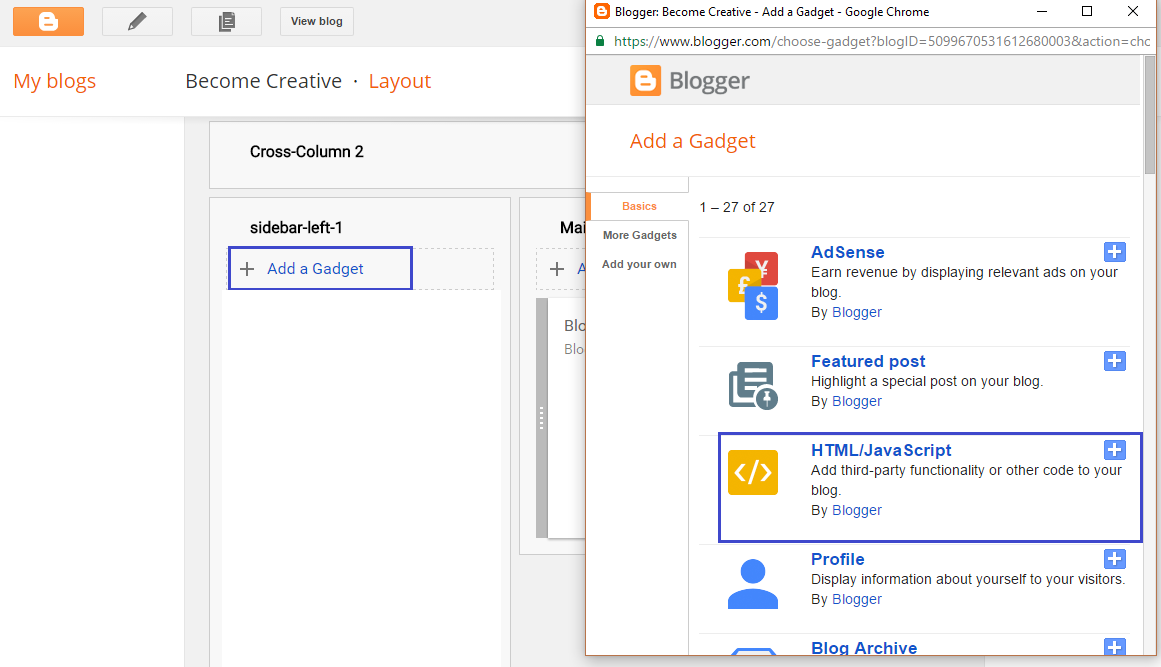The image size is (1161, 667).
Task: Add the Featured post gadget plus button
Action: pos(1114,361)
